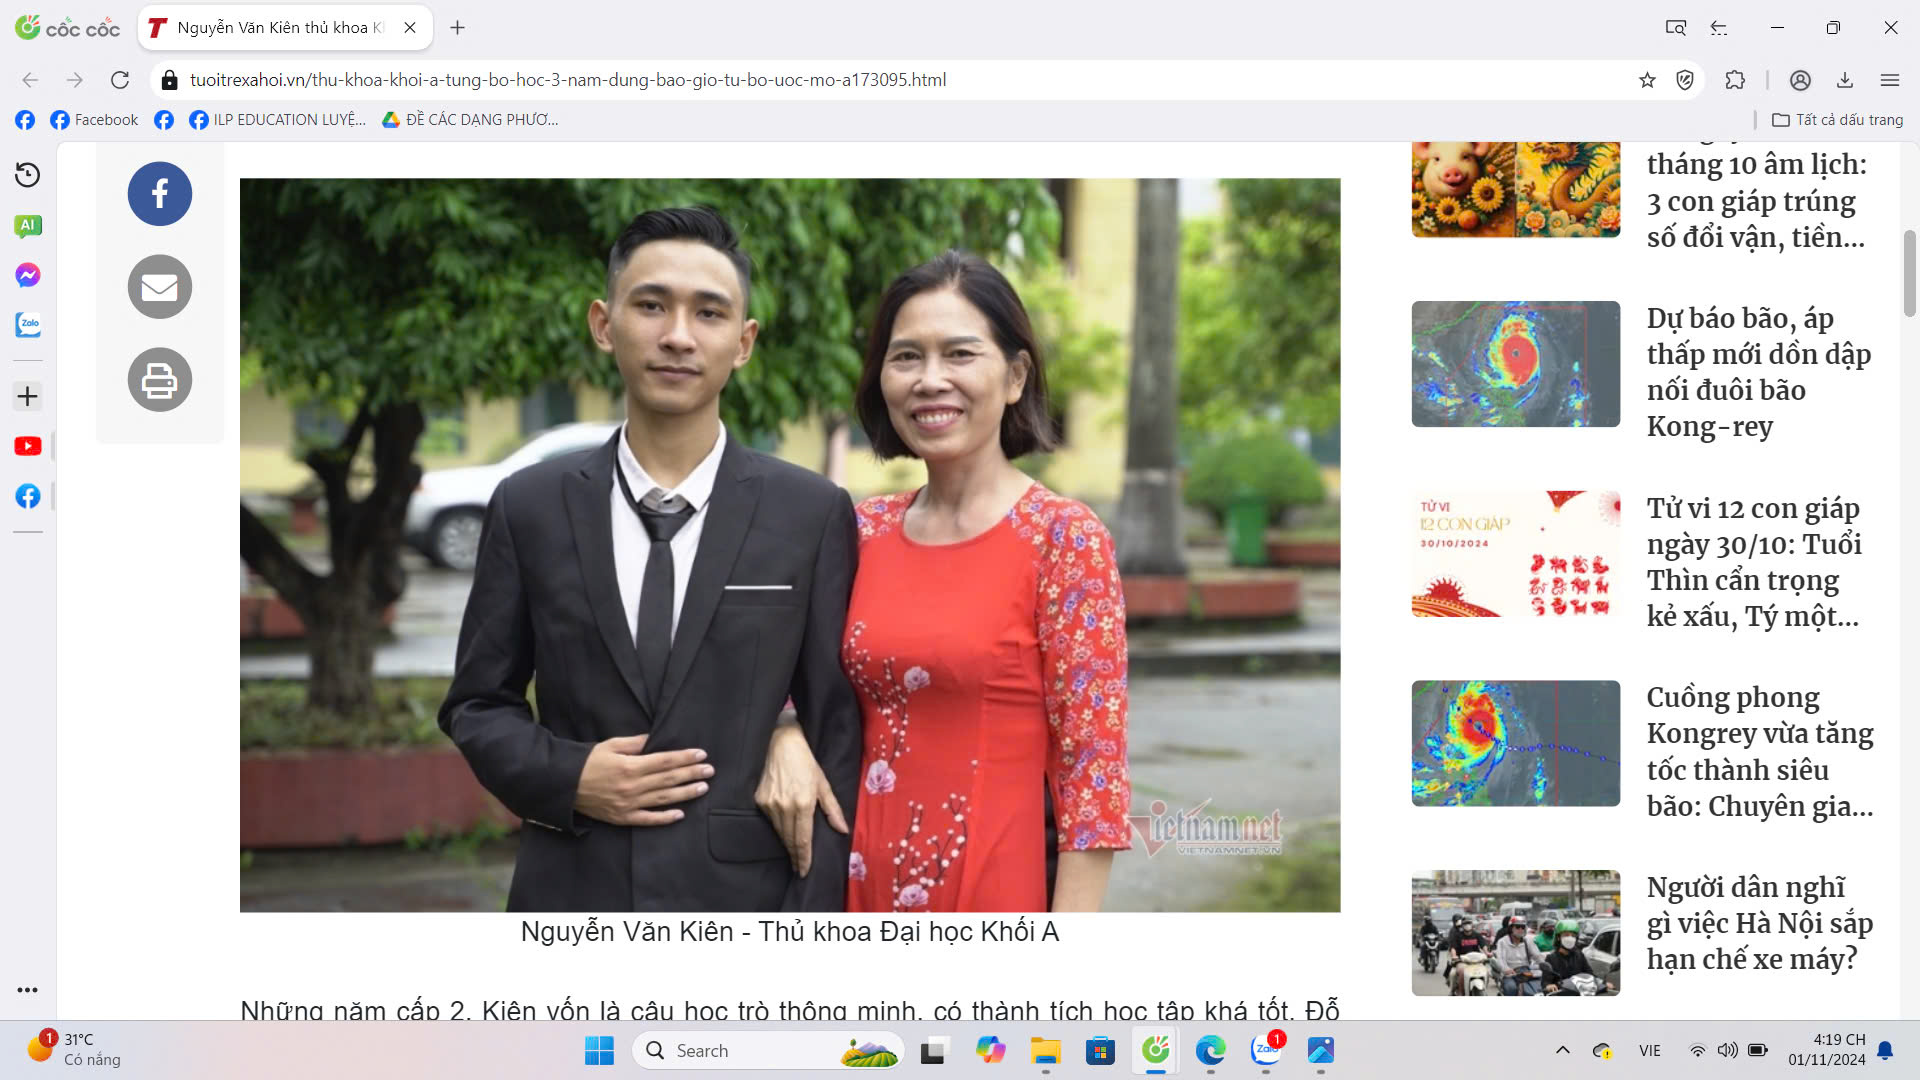This screenshot has width=1920, height=1080.
Task: Open the downloads icon in toolbar
Action: (1845, 80)
